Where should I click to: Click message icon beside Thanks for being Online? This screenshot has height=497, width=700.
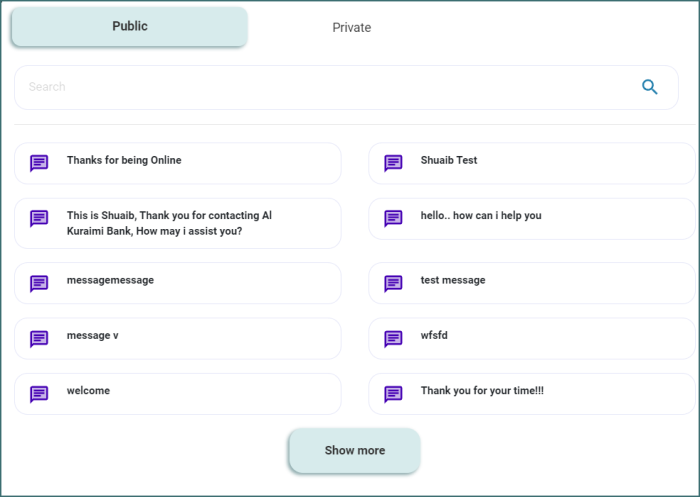pyautogui.click(x=39, y=163)
